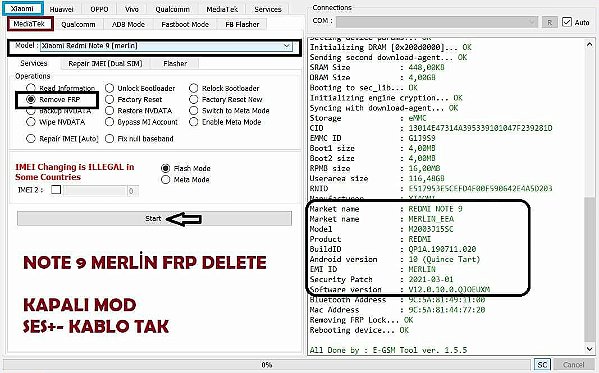Viewport: 599px width, 373px height.
Task: Select Backup NVDATA operation
Action: coord(59,111)
